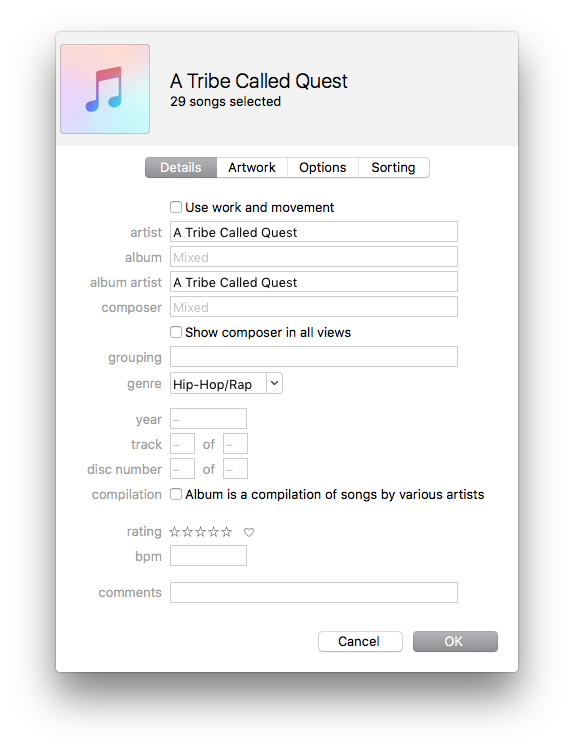Click the genre text box Hip-Hop/Rap
The height and width of the screenshot is (752, 574).
(218, 383)
